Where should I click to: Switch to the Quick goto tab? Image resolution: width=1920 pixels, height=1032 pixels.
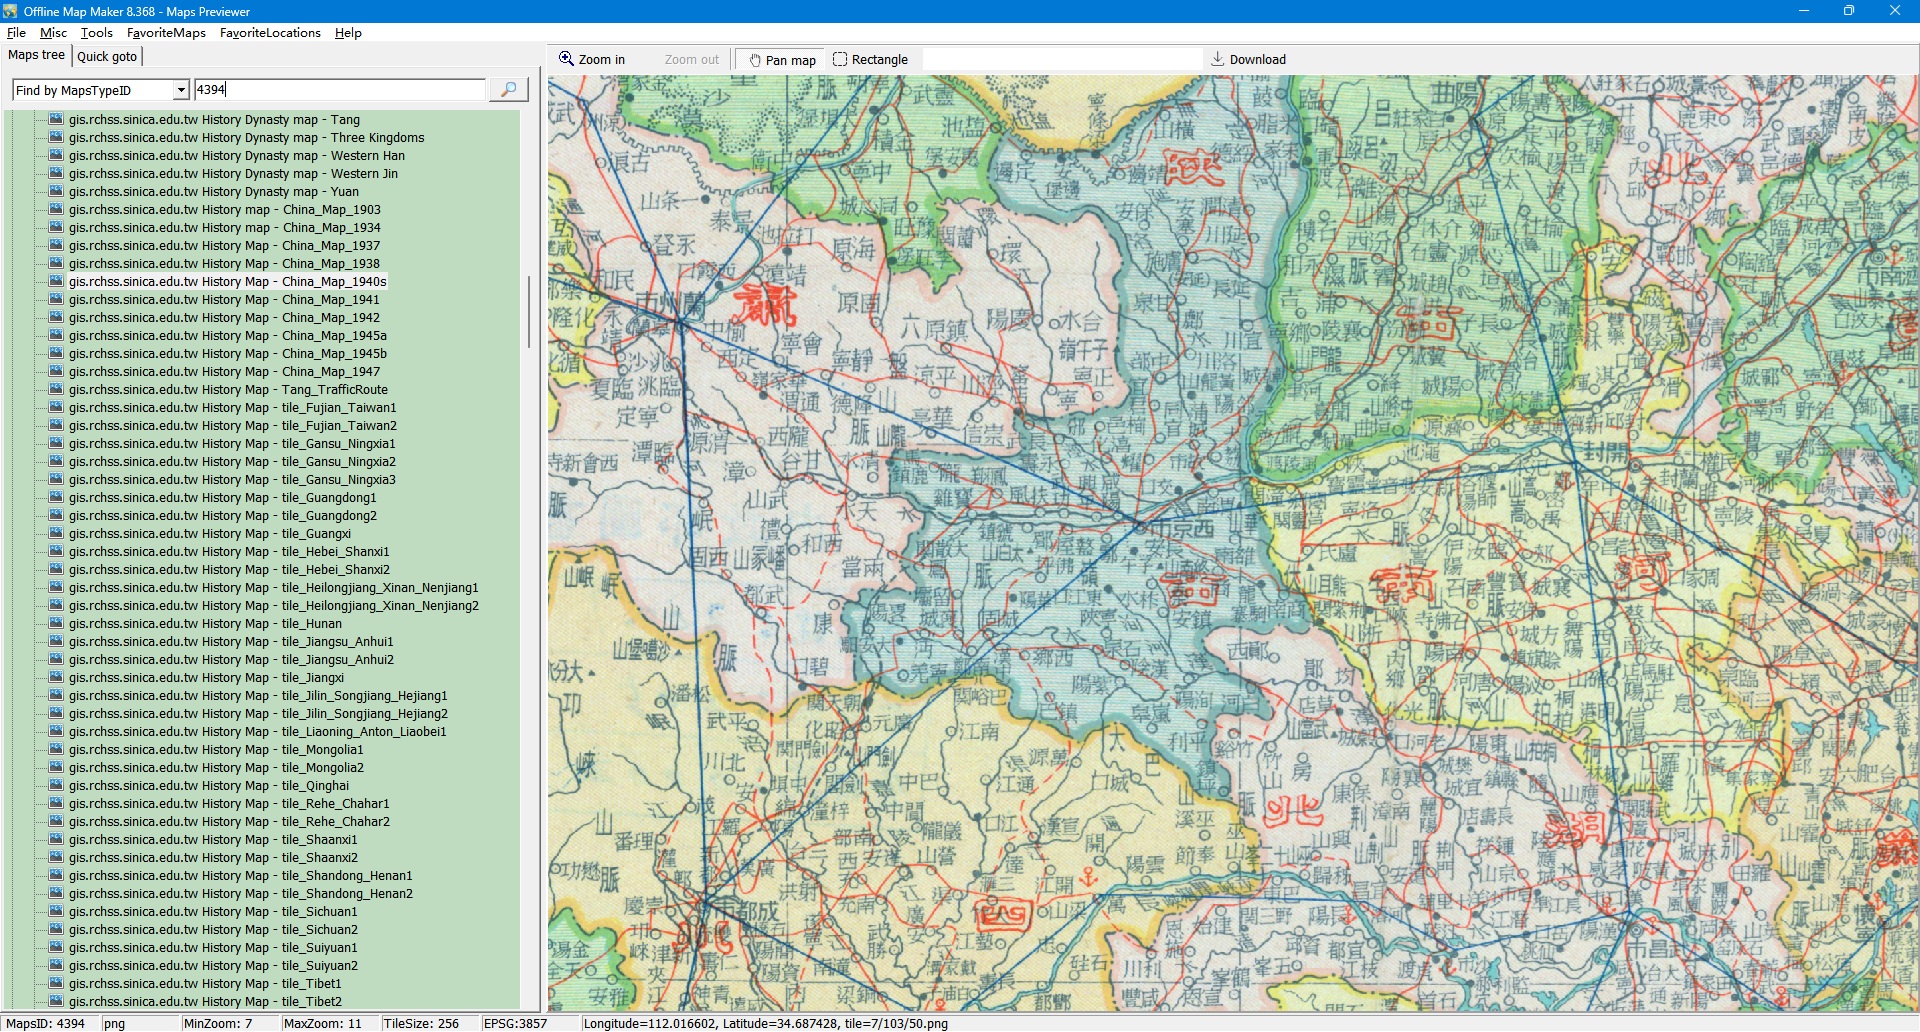107,57
